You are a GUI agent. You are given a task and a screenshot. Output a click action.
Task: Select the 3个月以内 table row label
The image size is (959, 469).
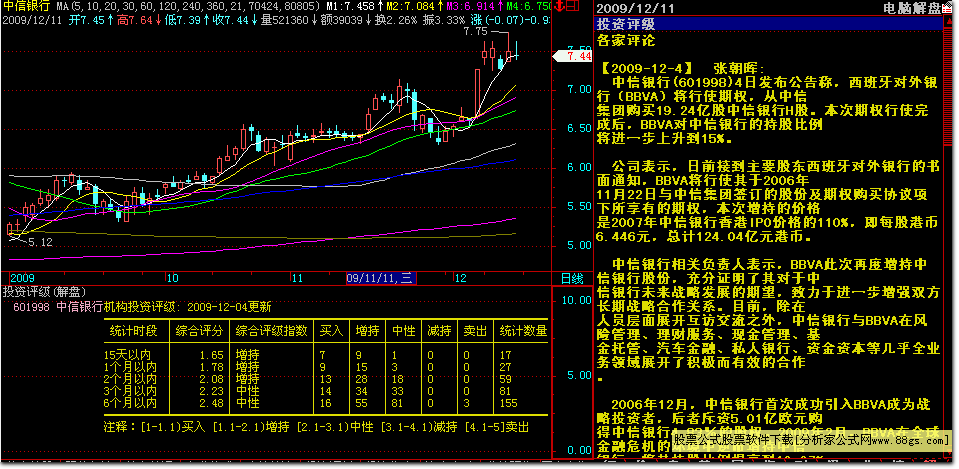pyautogui.click(x=130, y=391)
